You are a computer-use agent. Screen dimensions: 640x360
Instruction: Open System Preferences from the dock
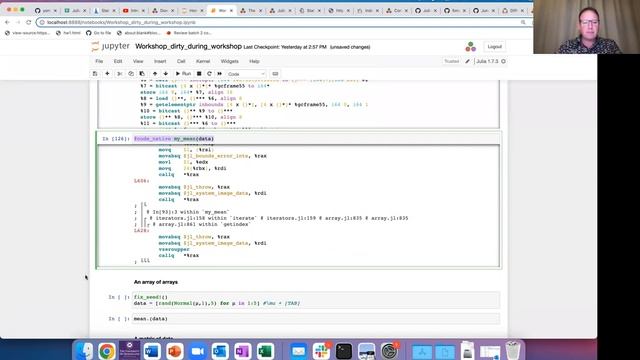point(389,351)
